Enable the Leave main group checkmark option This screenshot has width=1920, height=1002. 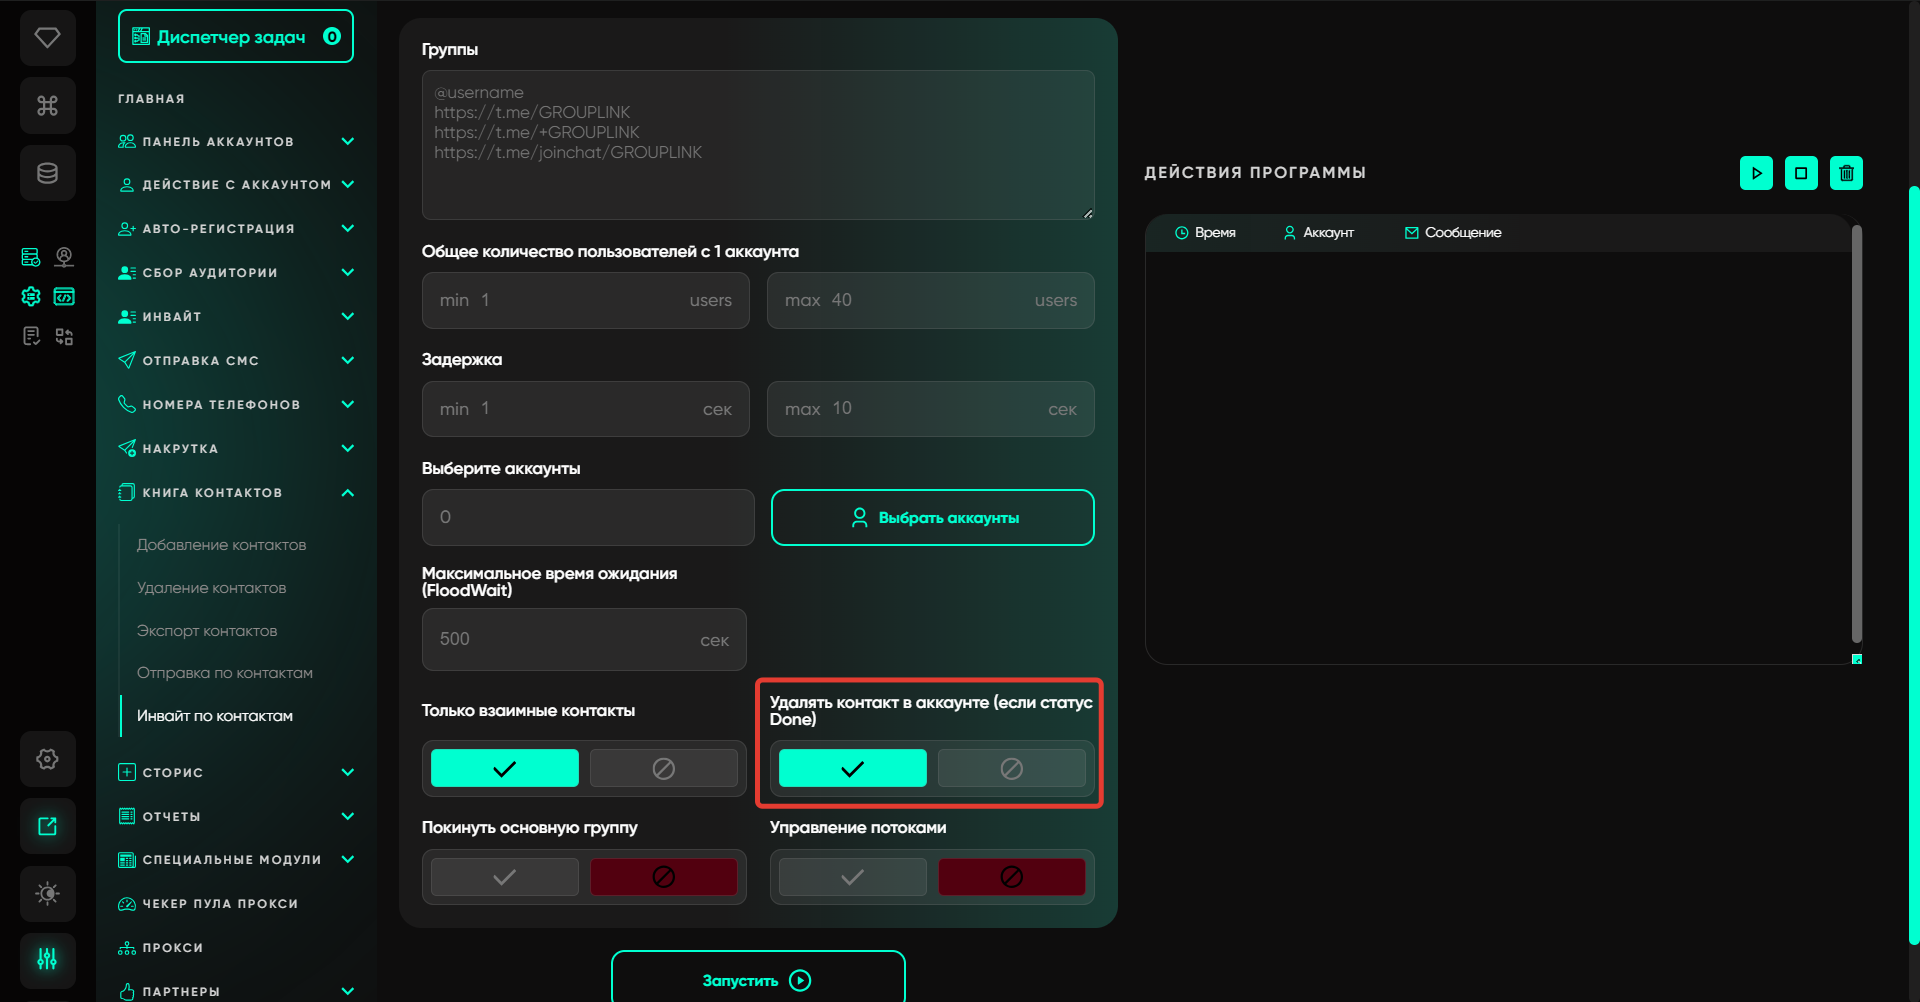click(504, 877)
